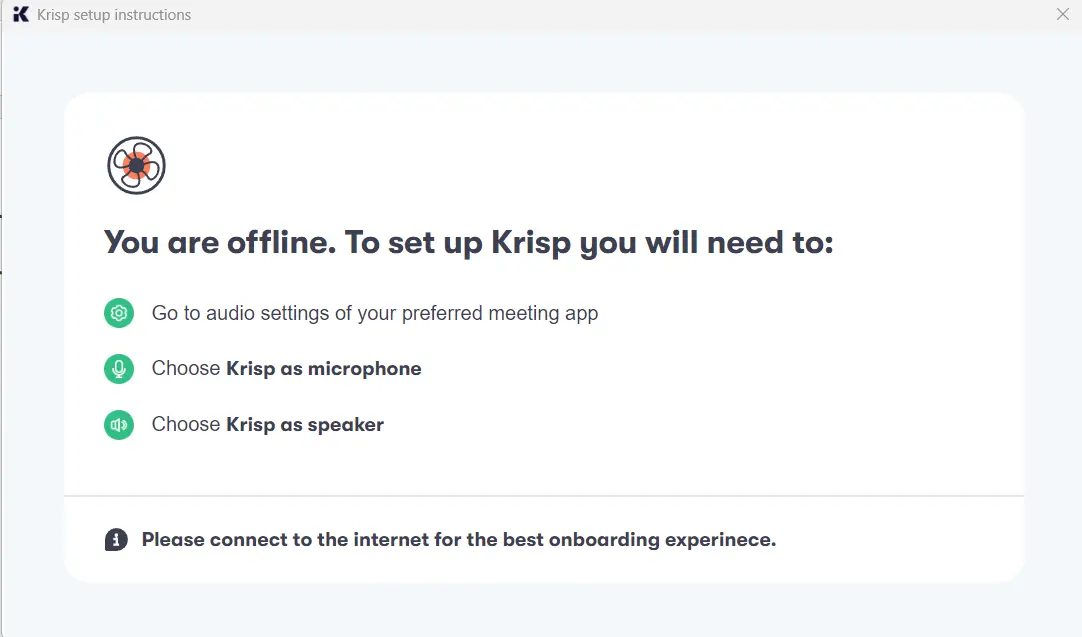Click the green speaker icon
Viewport: 1082px width, 637px height.
coord(119,424)
